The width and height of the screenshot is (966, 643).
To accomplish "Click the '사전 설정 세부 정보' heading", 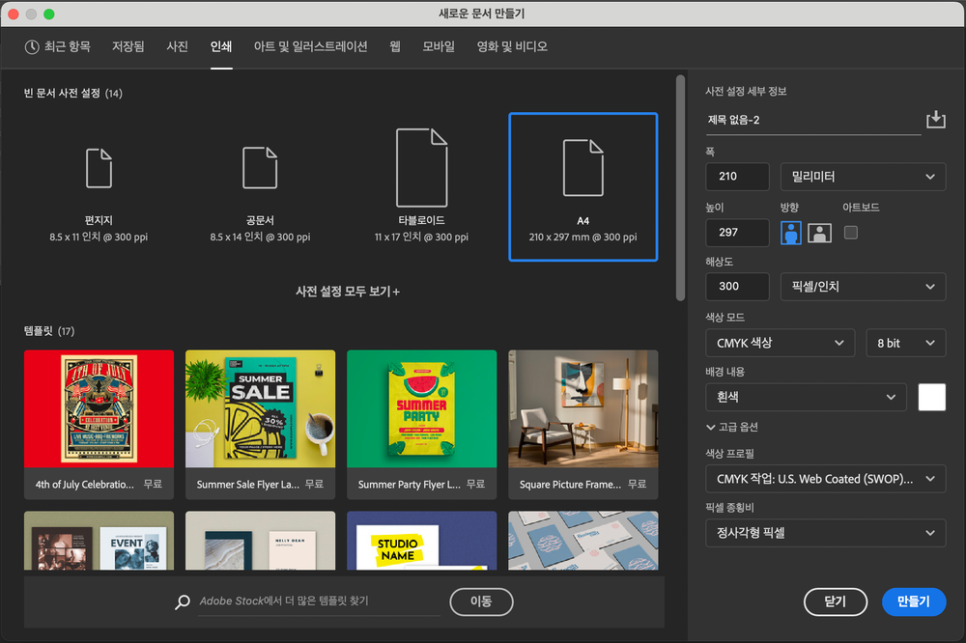I will coord(746,92).
